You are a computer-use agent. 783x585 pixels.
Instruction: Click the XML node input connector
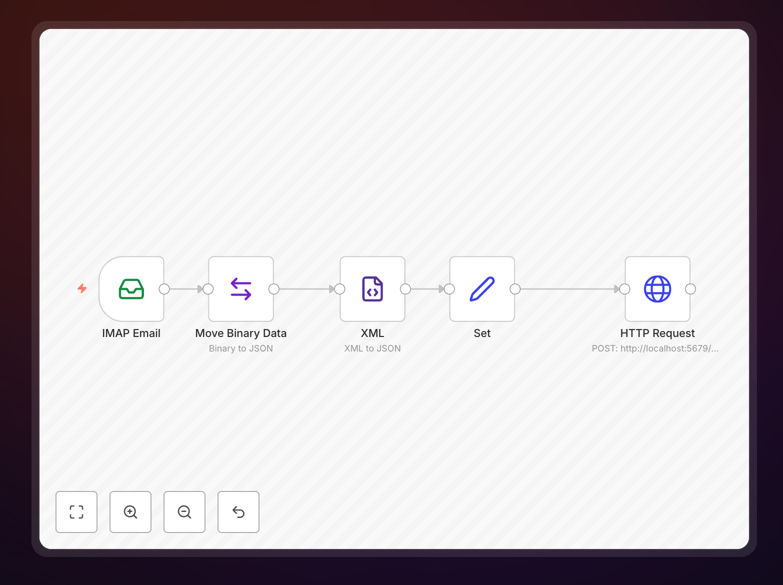pyautogui.click(x=340, y=289)
